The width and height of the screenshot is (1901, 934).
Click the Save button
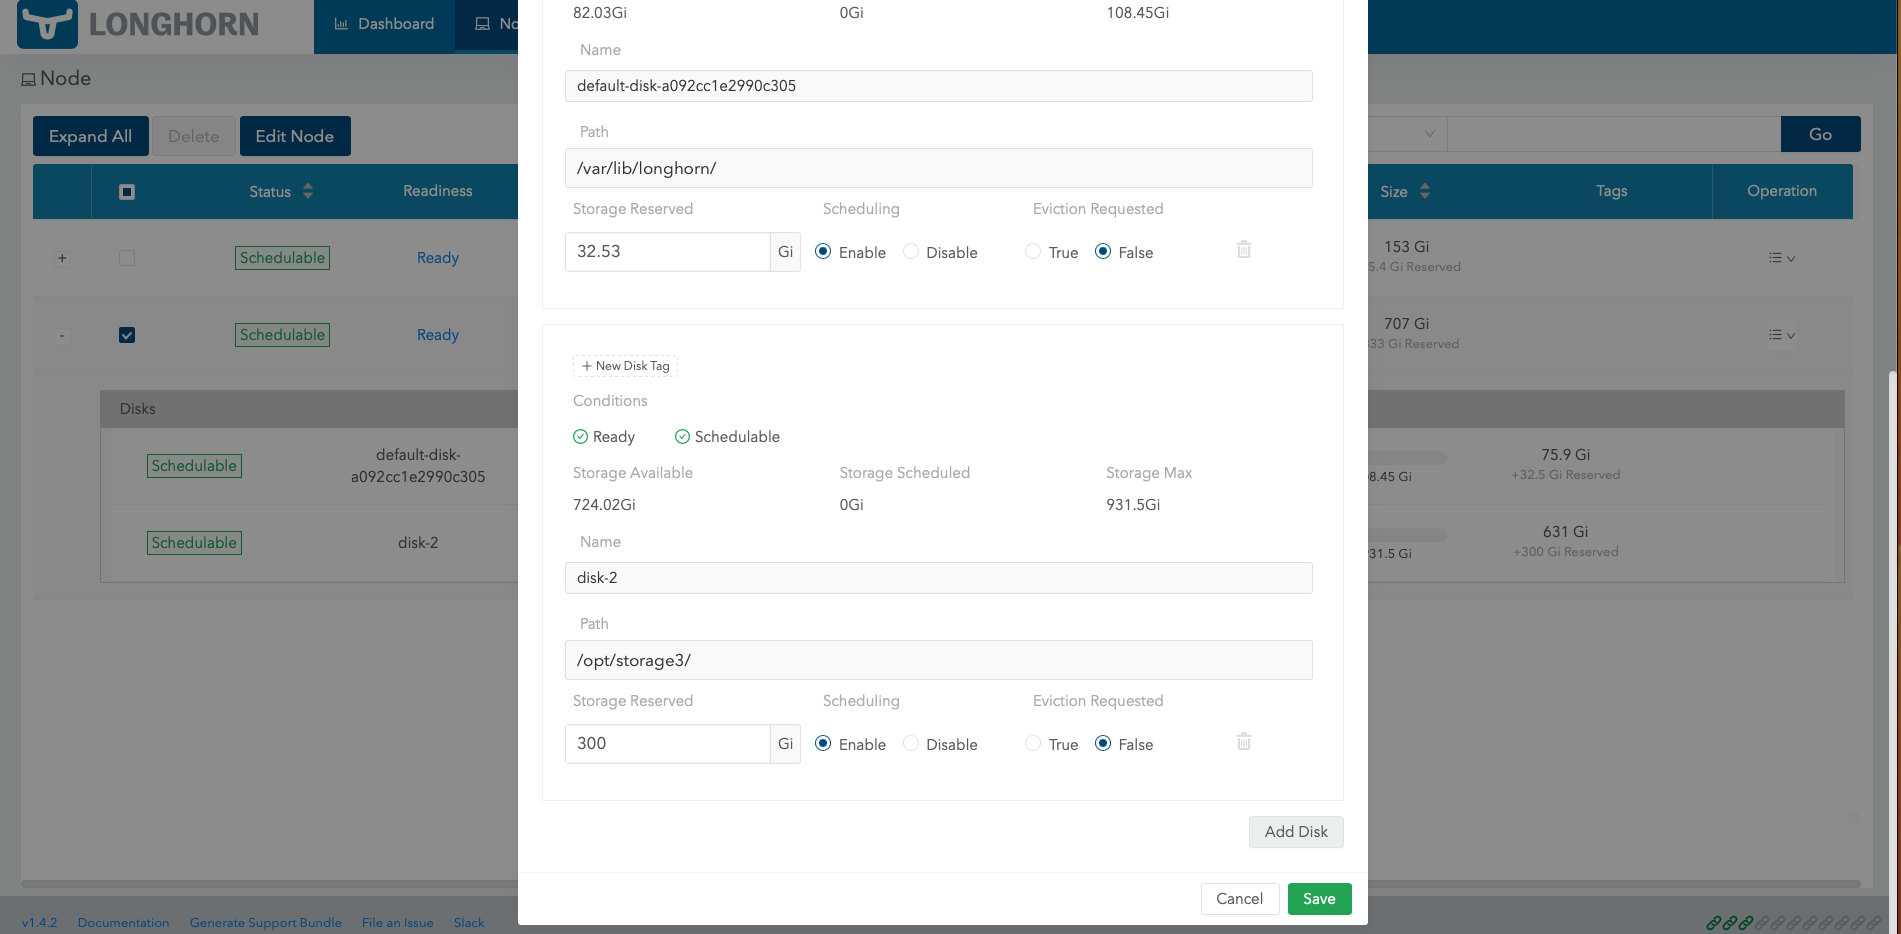(1319, 899)
